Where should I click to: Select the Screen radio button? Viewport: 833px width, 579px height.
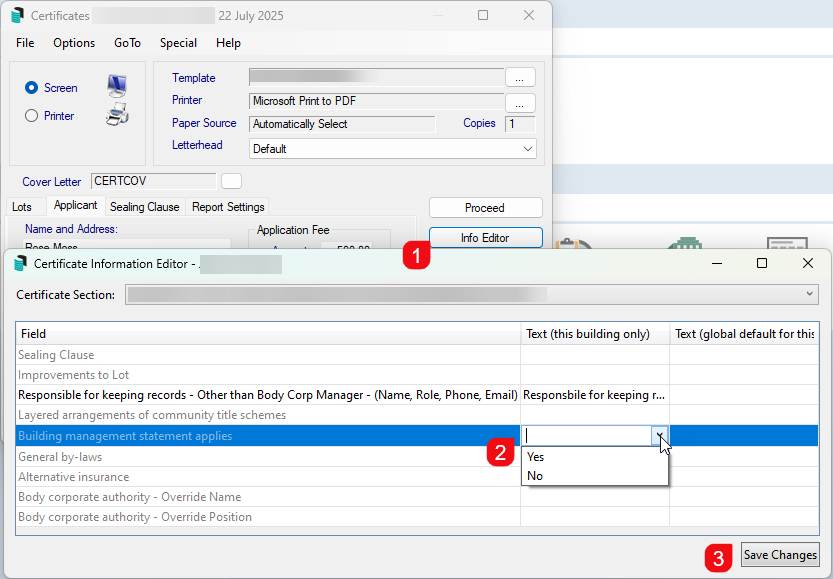(31, 88)
